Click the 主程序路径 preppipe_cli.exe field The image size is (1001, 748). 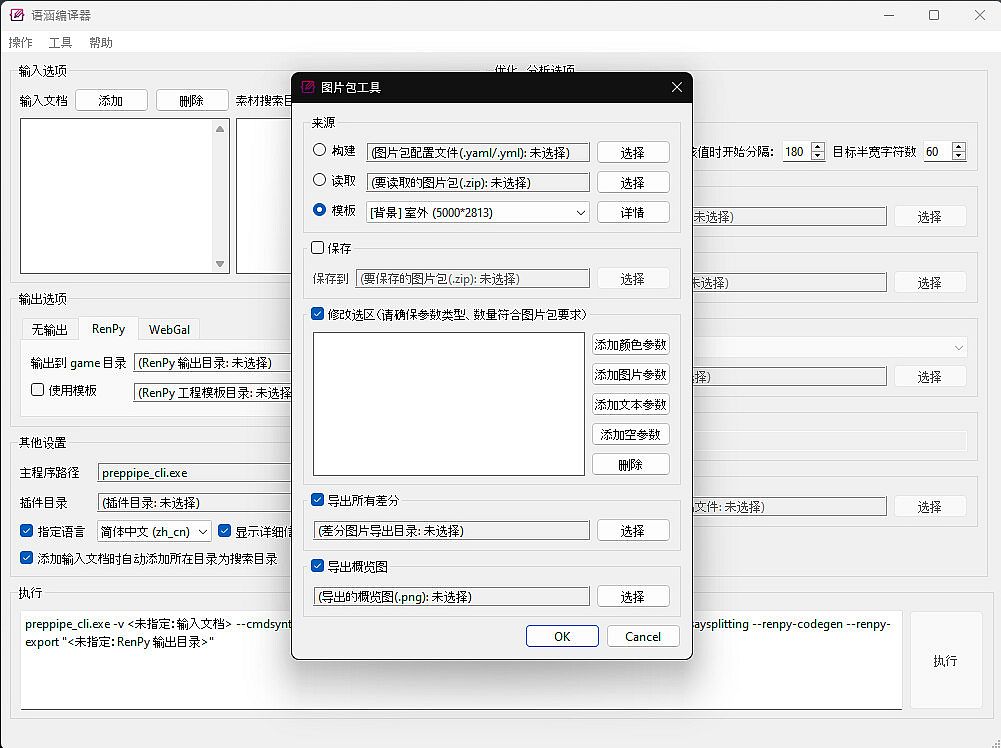195,473
